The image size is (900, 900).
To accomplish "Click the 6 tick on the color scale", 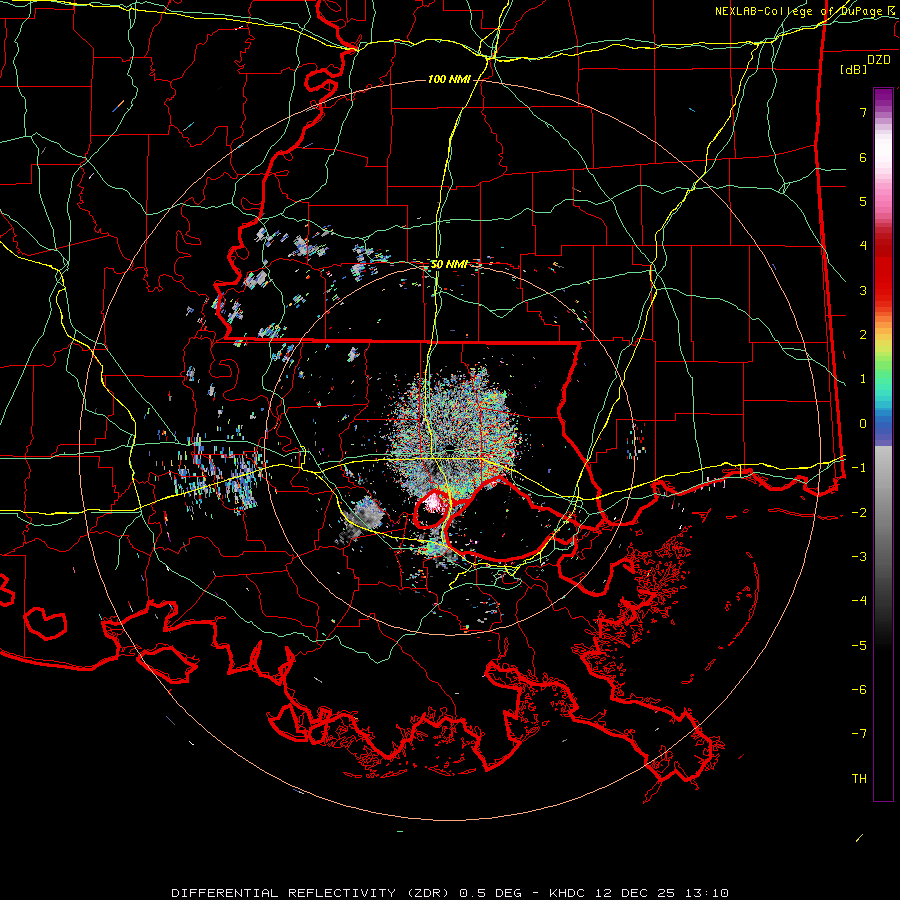I will (x=863, y=157).
